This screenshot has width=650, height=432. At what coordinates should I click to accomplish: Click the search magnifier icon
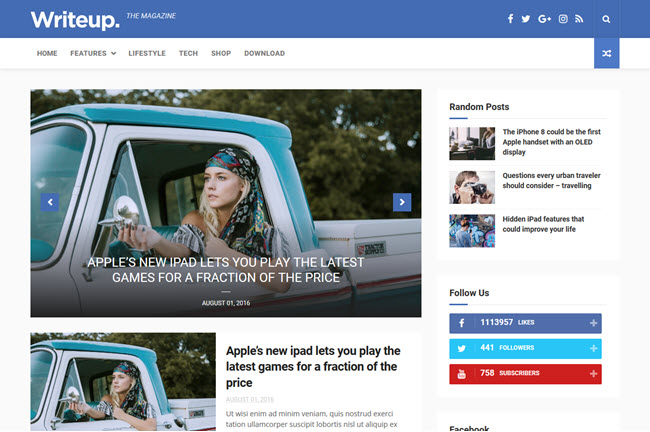point(606,19)
